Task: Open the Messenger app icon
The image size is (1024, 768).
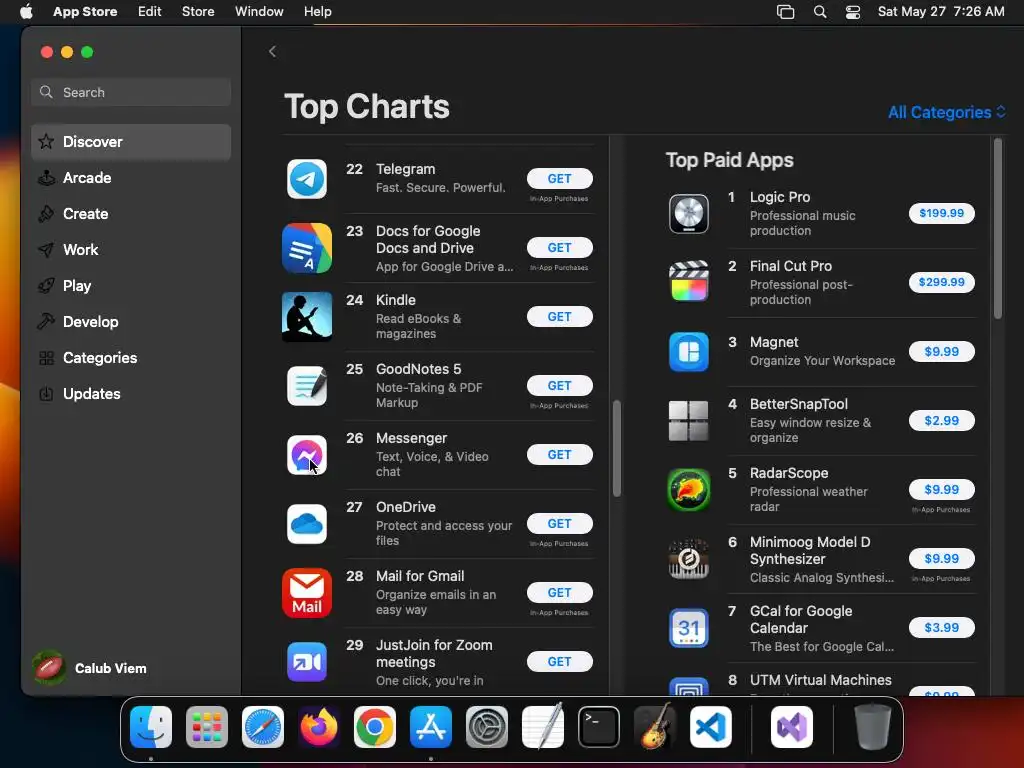Action: (x=307, y=455)
